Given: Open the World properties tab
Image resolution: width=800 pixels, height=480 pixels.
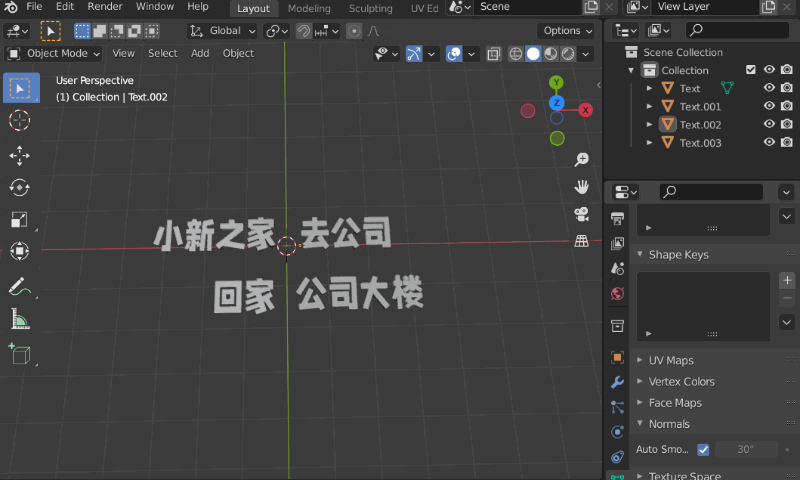Looking at the screenshot, I should tap(617, 293).
